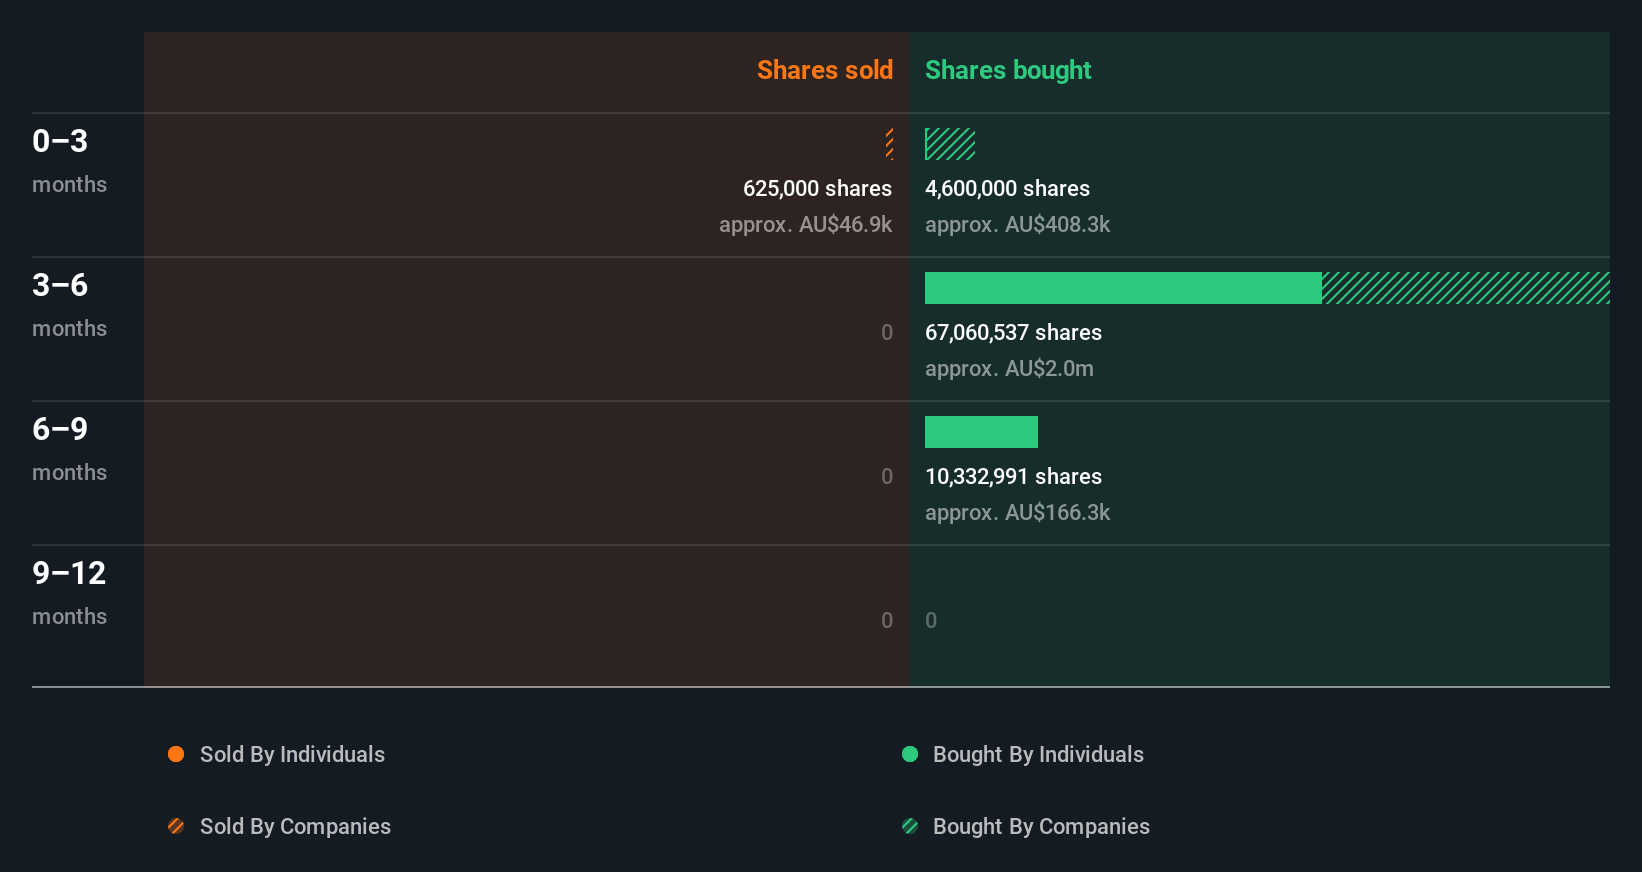Click the orange Sold By Individuals legend dot
Image resolution: width=1642 pixels, height=872 pixels.
(x=176, y=754)
